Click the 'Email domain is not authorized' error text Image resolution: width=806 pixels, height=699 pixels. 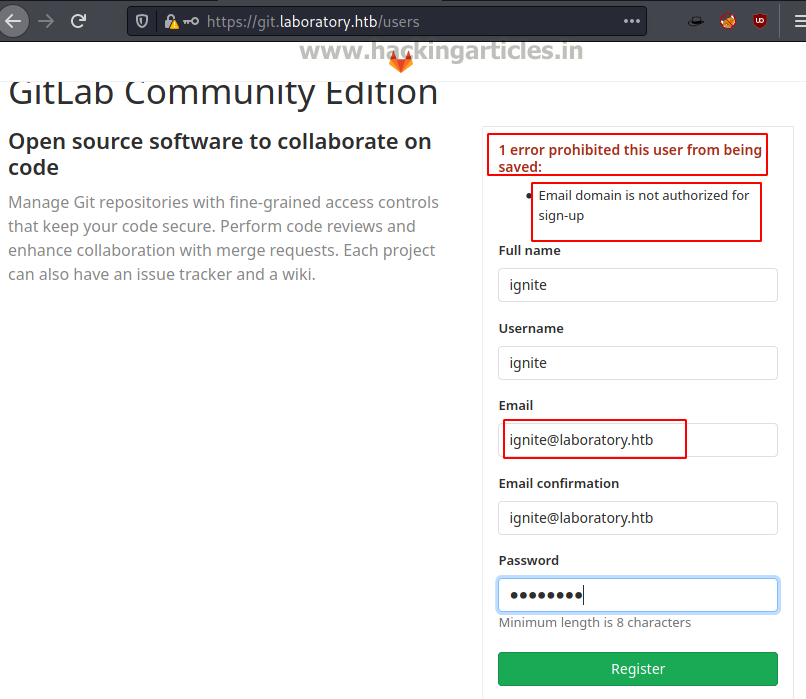[644, 206]
